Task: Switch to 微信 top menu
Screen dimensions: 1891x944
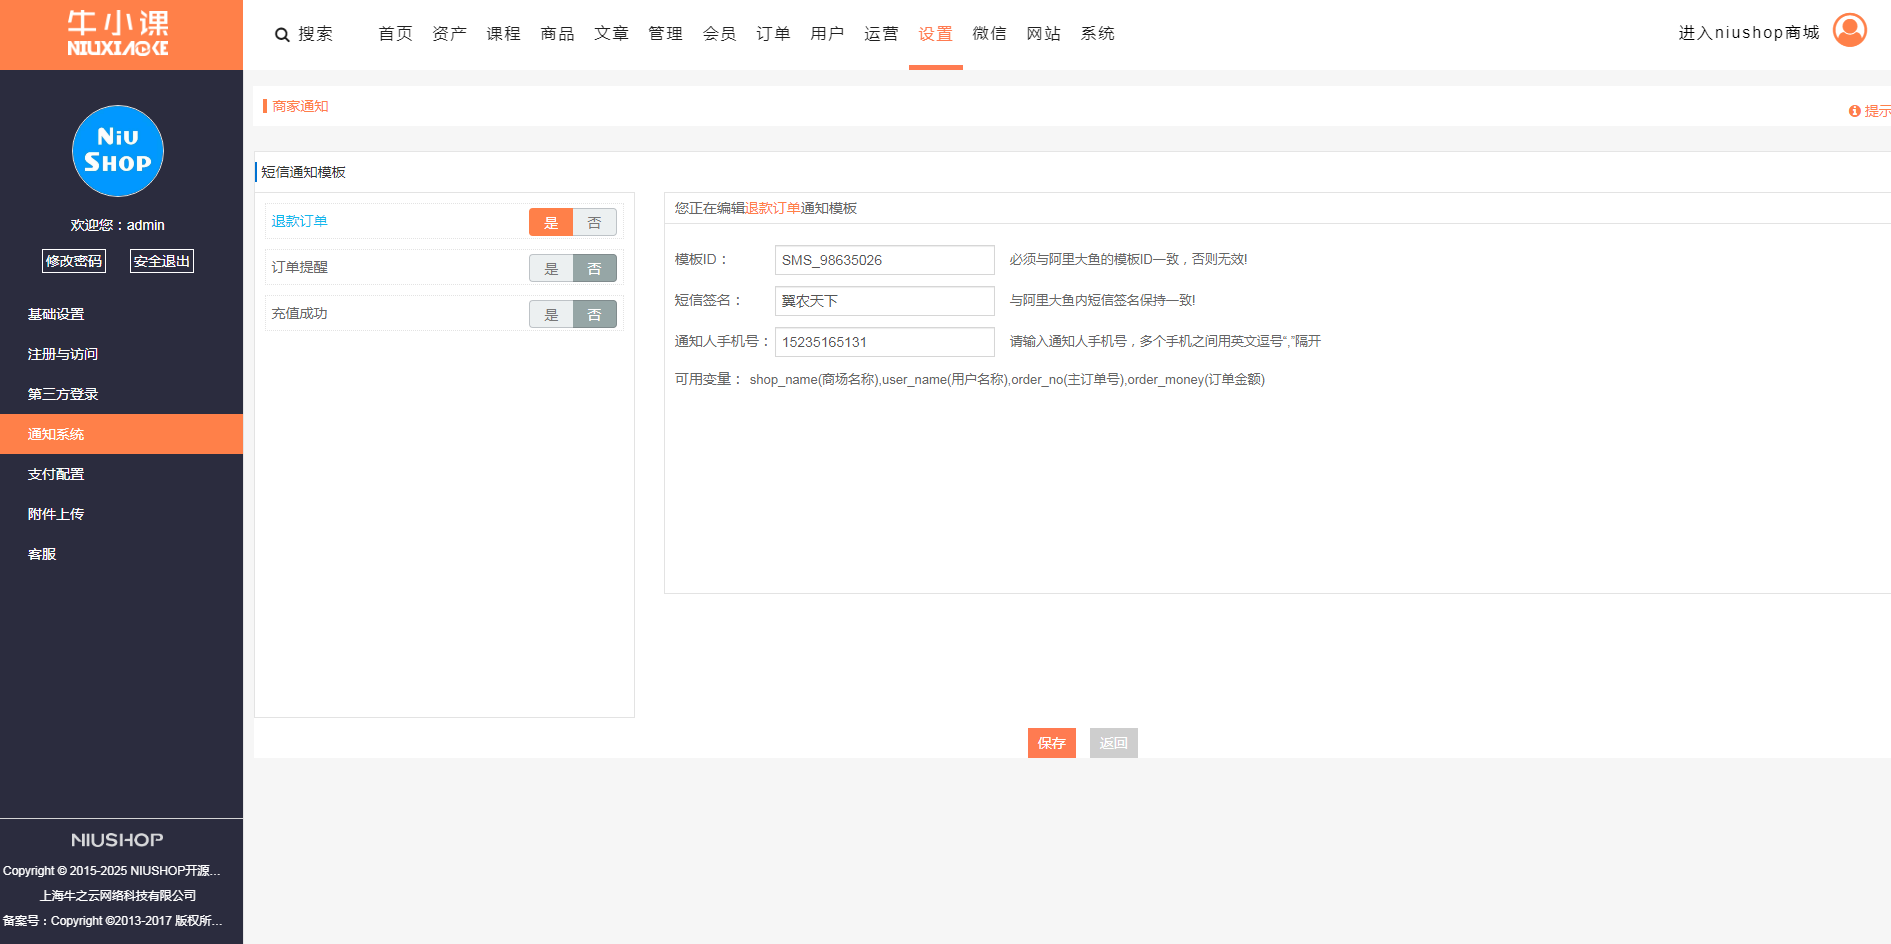Action: [x=989, y=34]
